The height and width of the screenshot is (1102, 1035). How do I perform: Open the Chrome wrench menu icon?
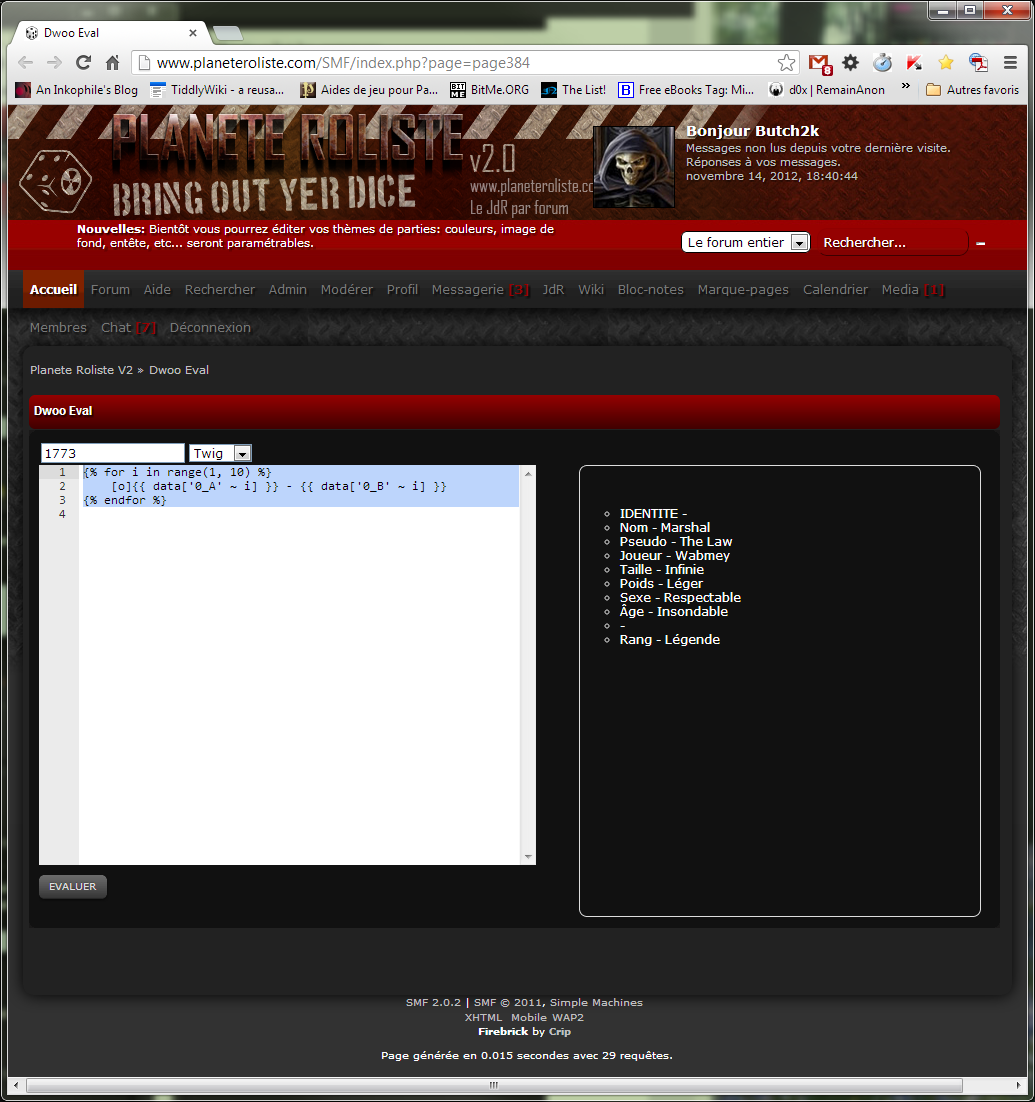[1010, 63]
